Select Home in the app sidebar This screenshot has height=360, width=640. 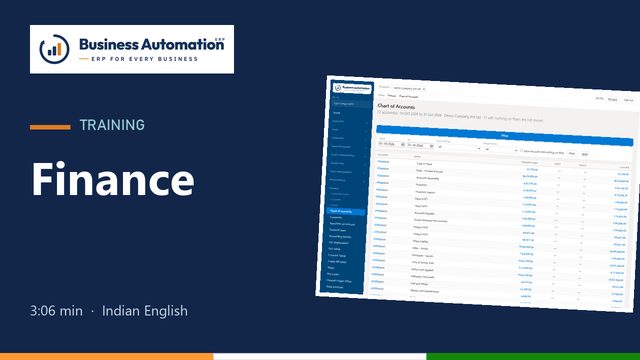pyautogui.click(x=337, y=113)
